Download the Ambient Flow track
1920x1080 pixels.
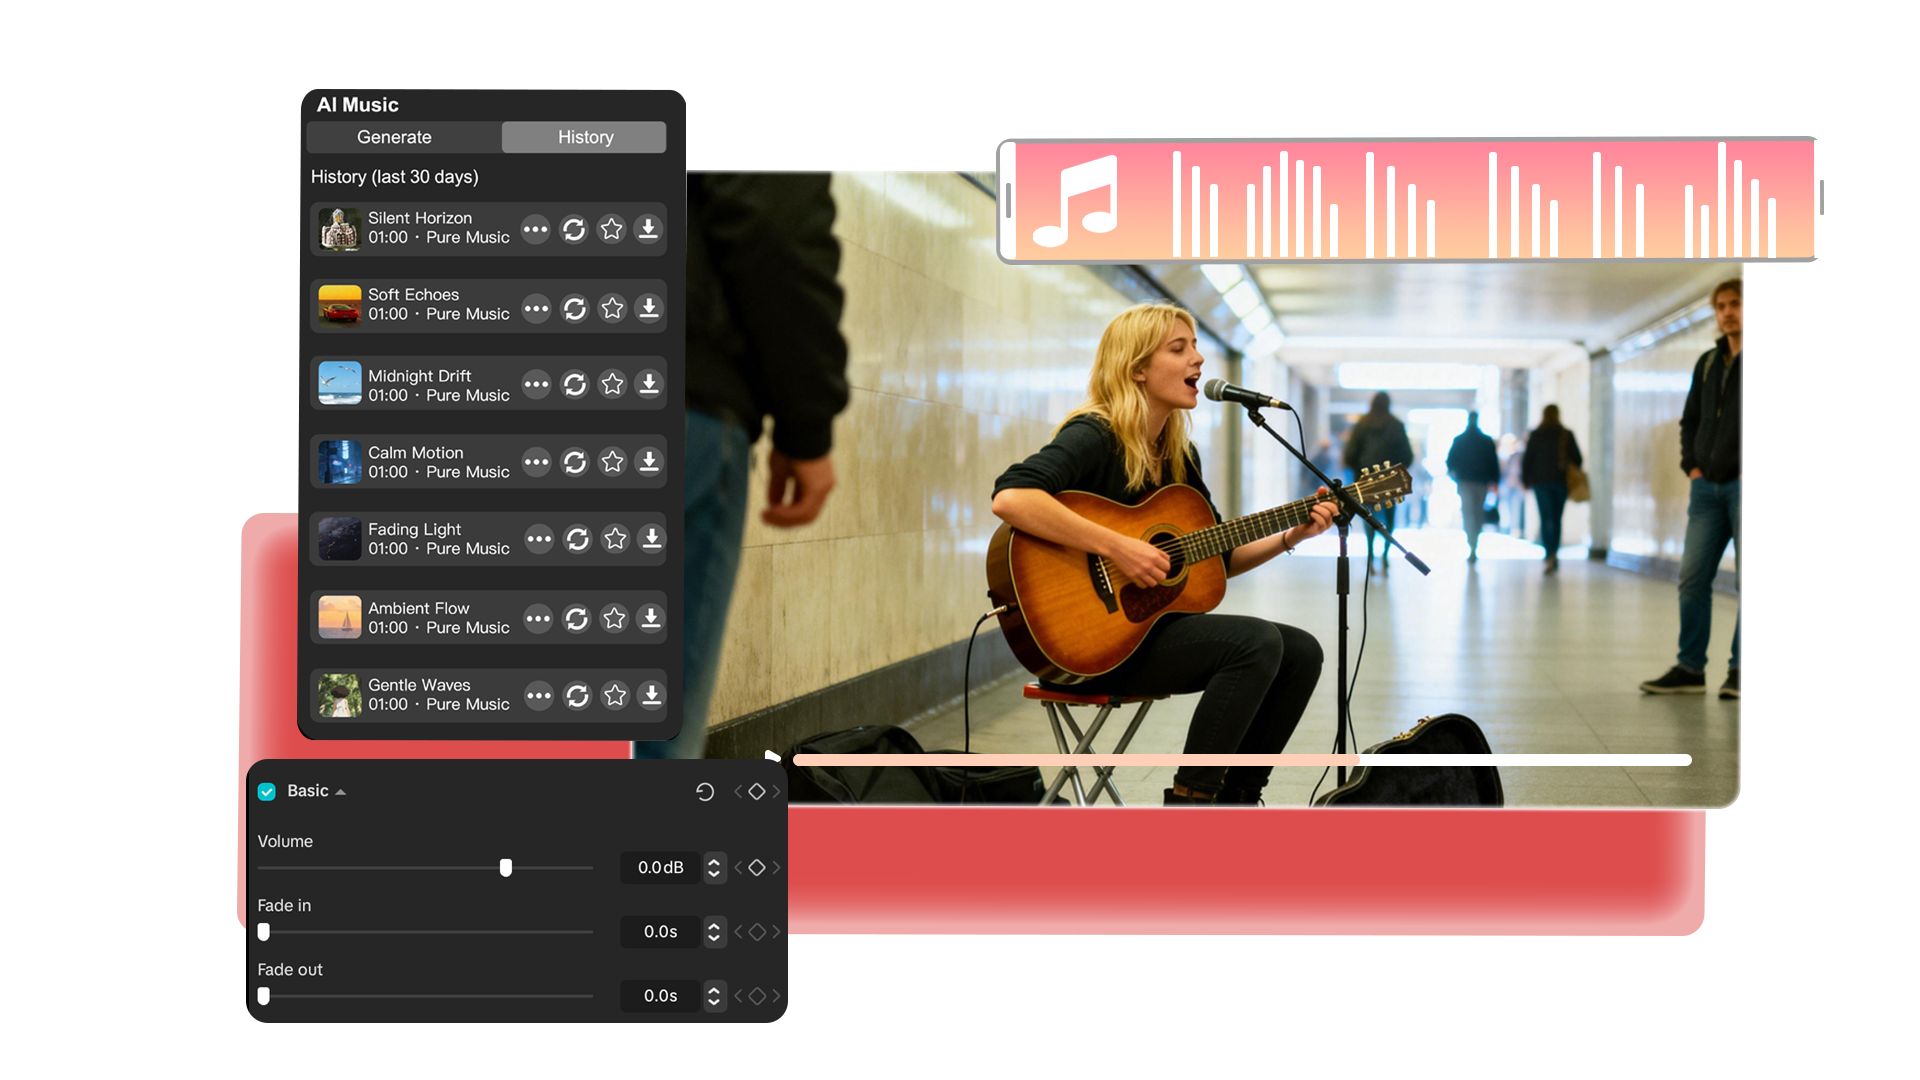[651, 618]
